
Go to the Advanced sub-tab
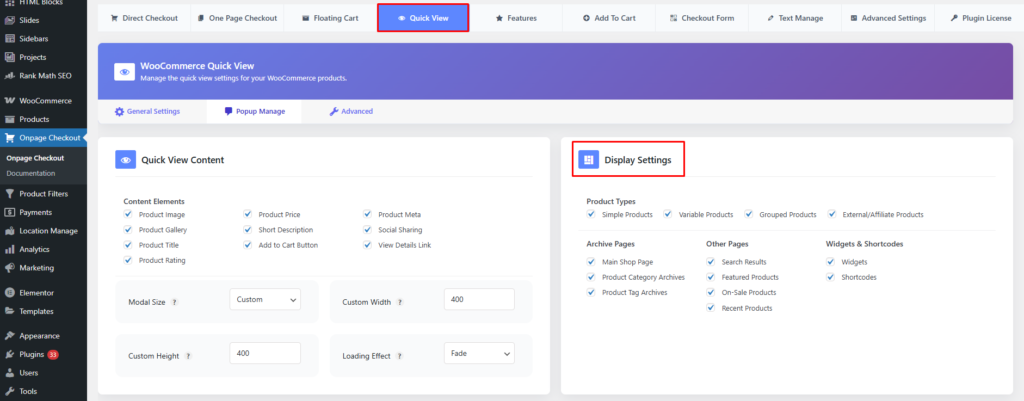[351, 111]
